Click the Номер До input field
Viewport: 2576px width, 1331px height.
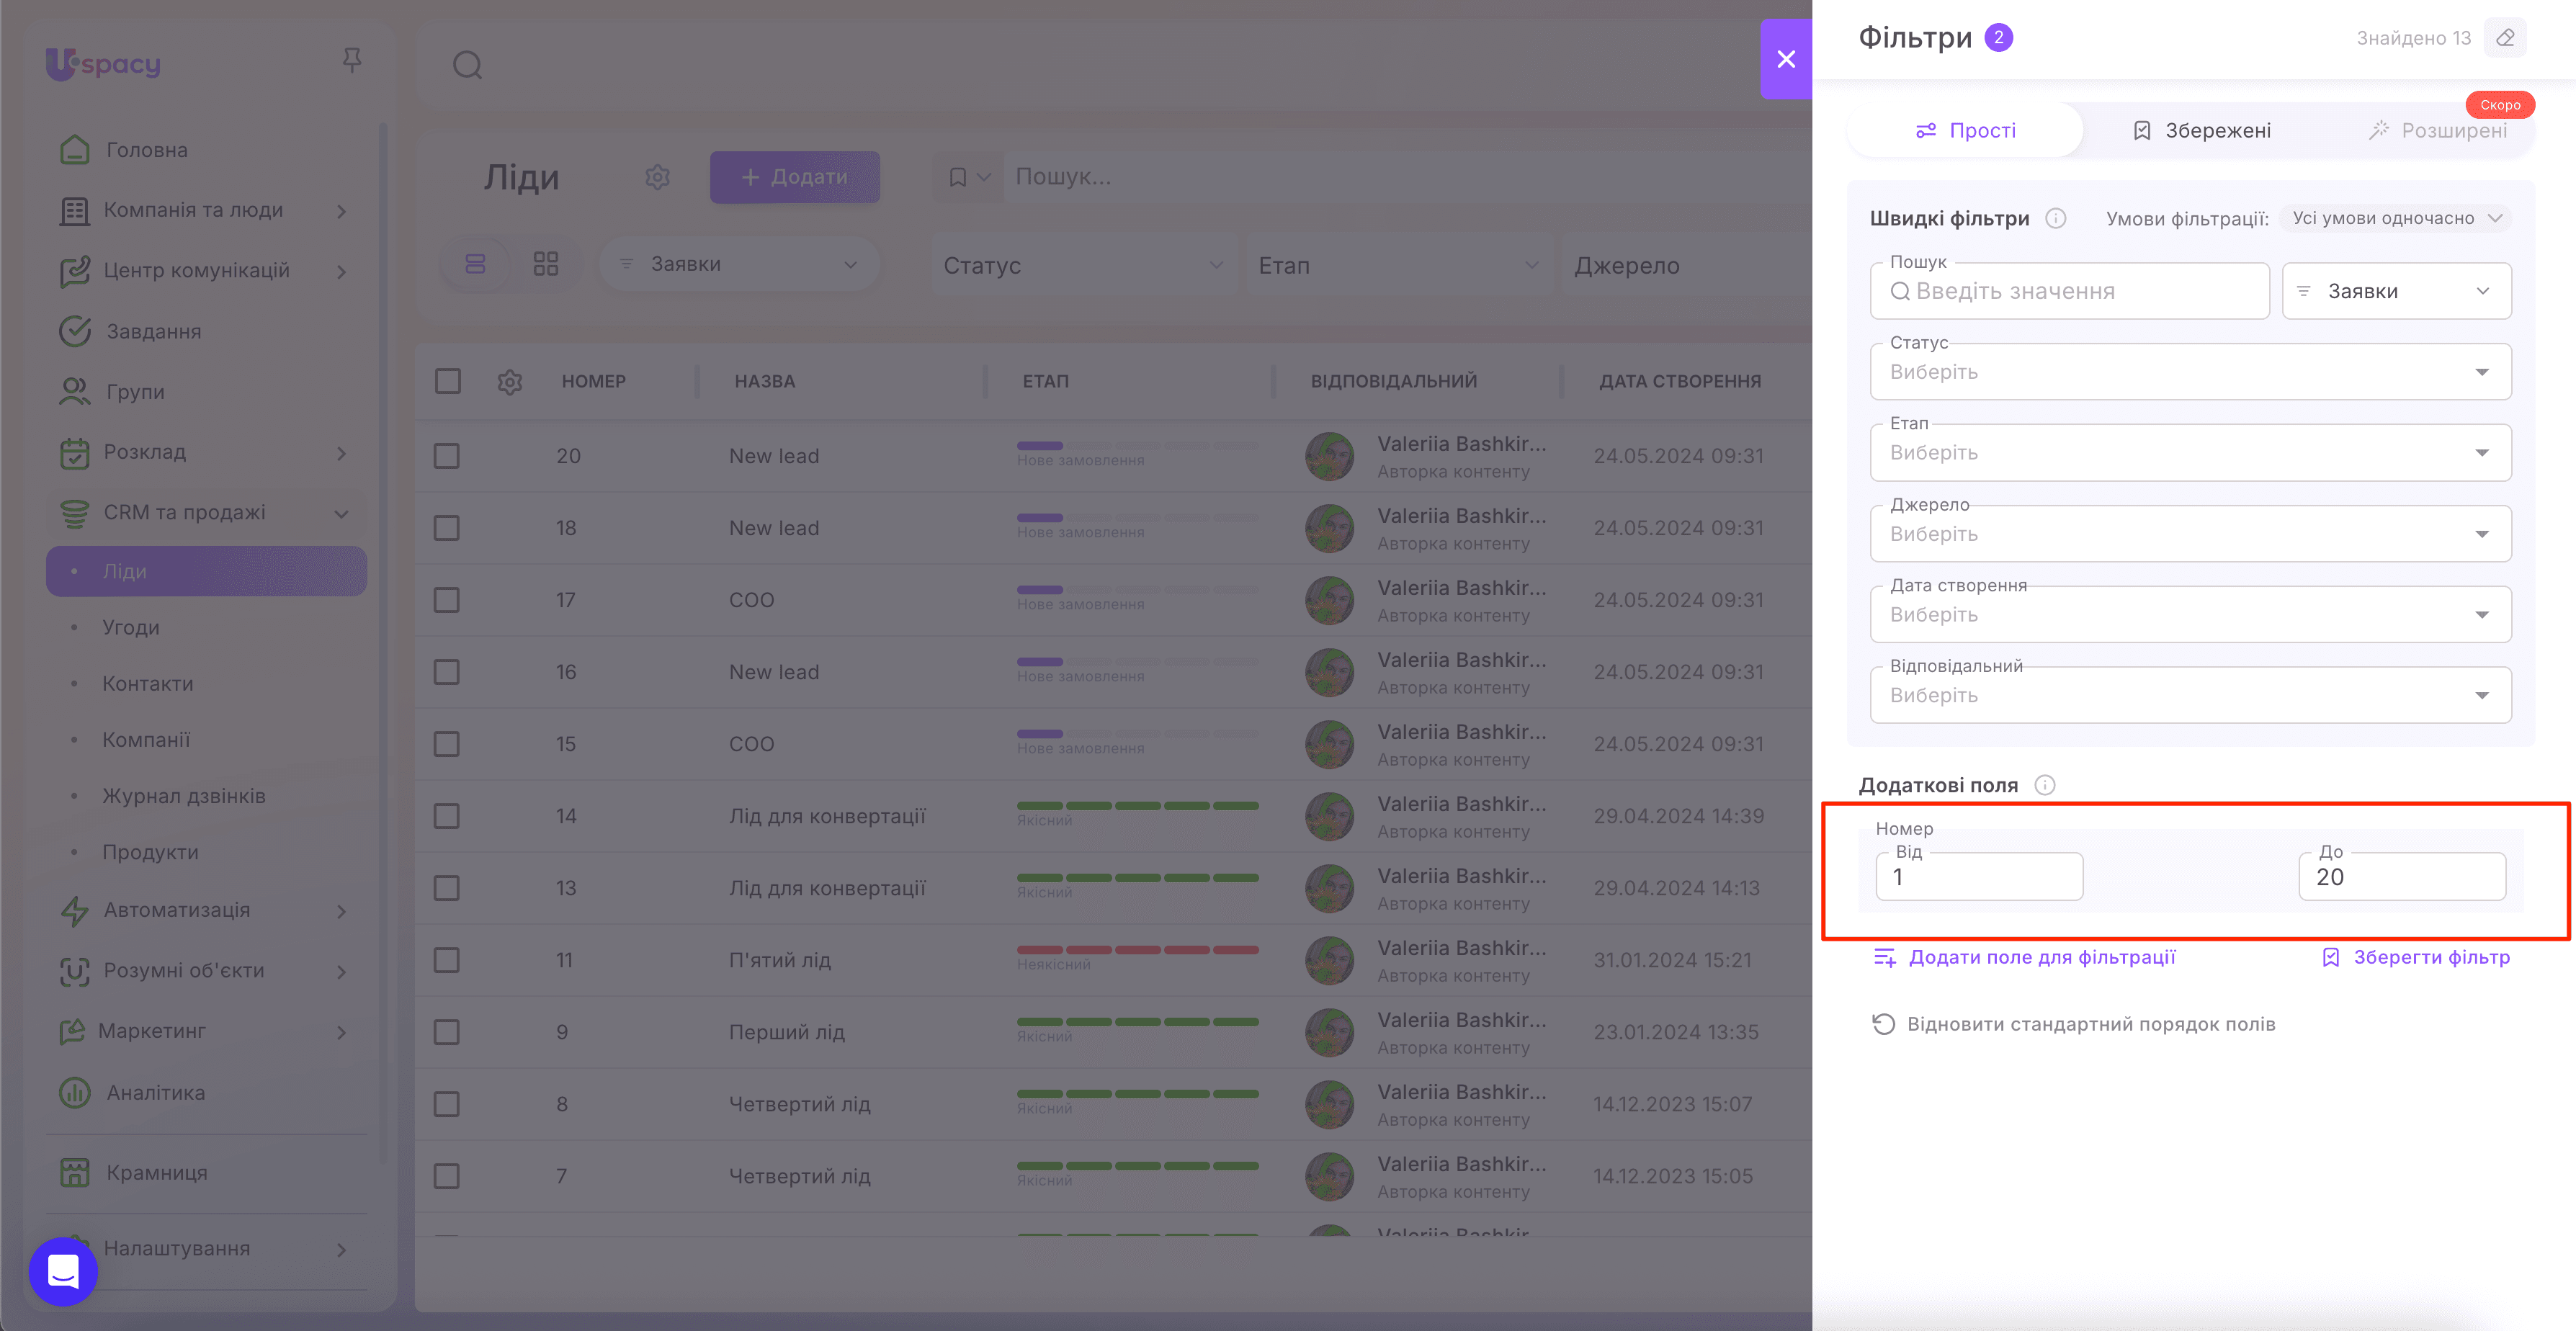pyautogui.click(x=2401, y=877)
